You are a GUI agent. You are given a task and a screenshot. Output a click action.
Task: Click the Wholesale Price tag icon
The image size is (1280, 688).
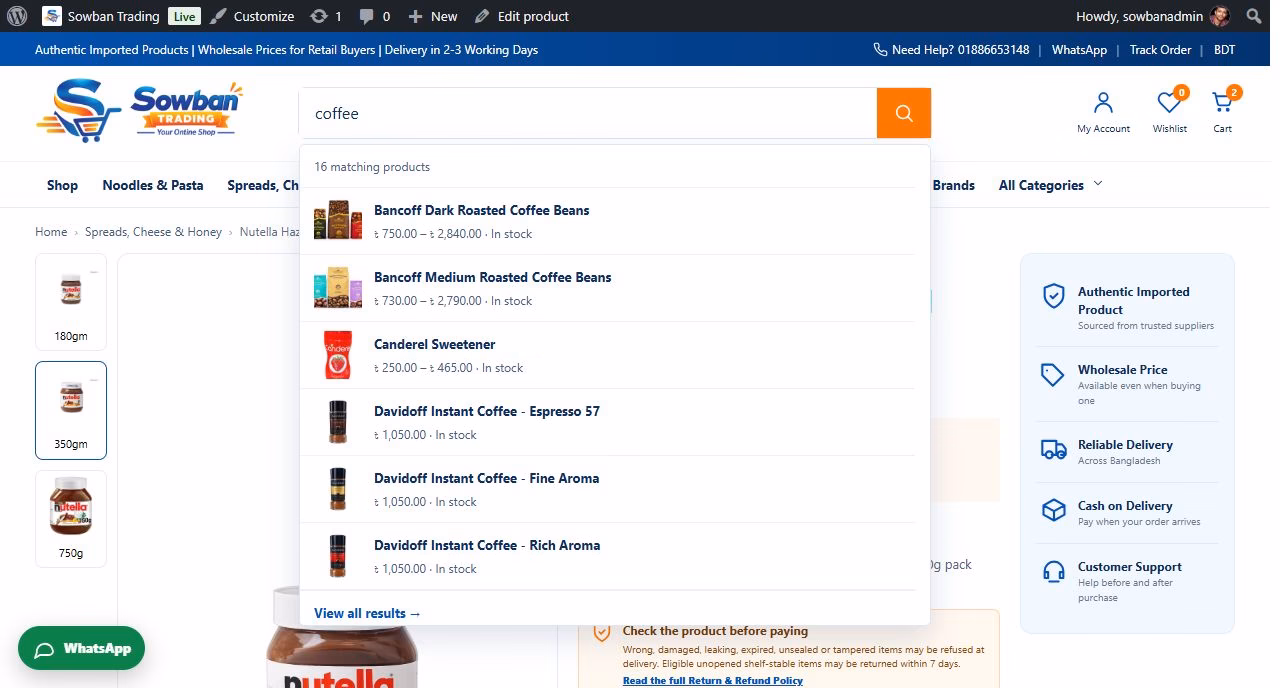click(x=1053, y=375)
